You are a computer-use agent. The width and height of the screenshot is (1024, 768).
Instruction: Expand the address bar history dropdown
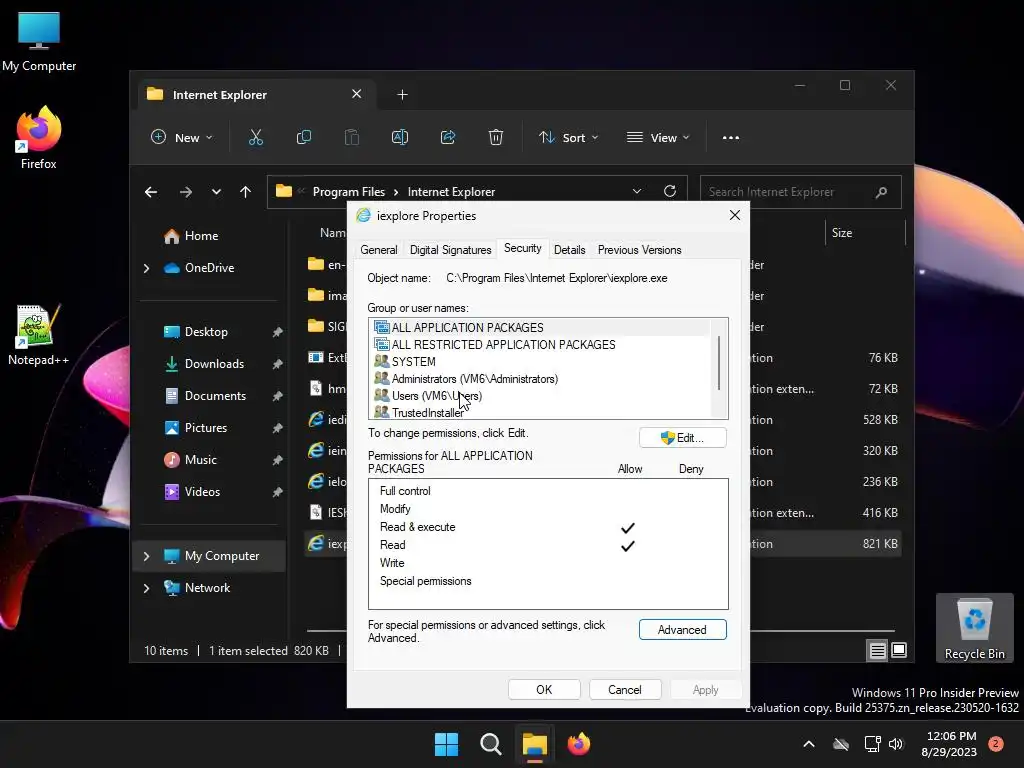click(x=637, y=191)
